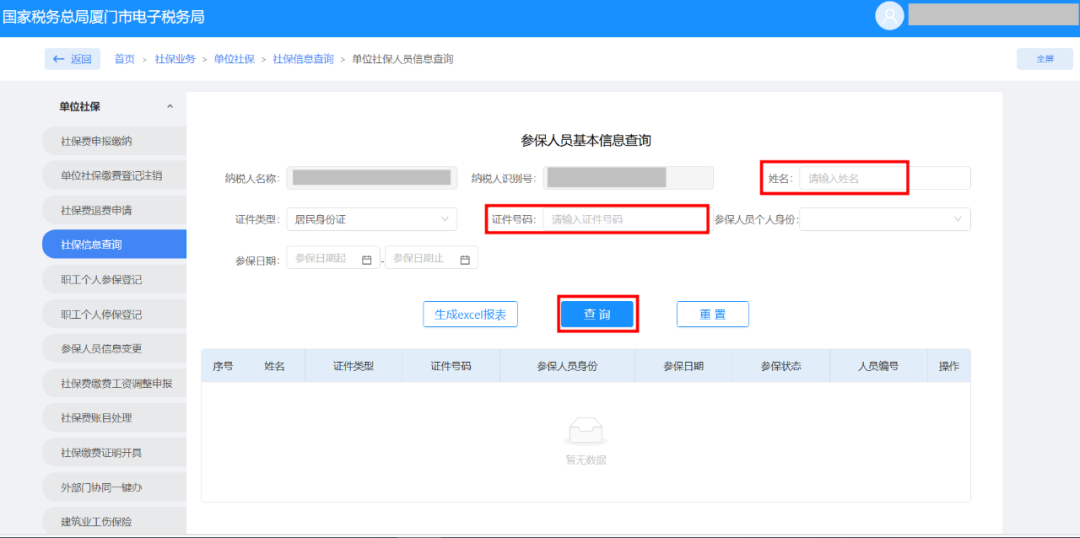Click the calendar icon of 参保日期止

(465, 260)
